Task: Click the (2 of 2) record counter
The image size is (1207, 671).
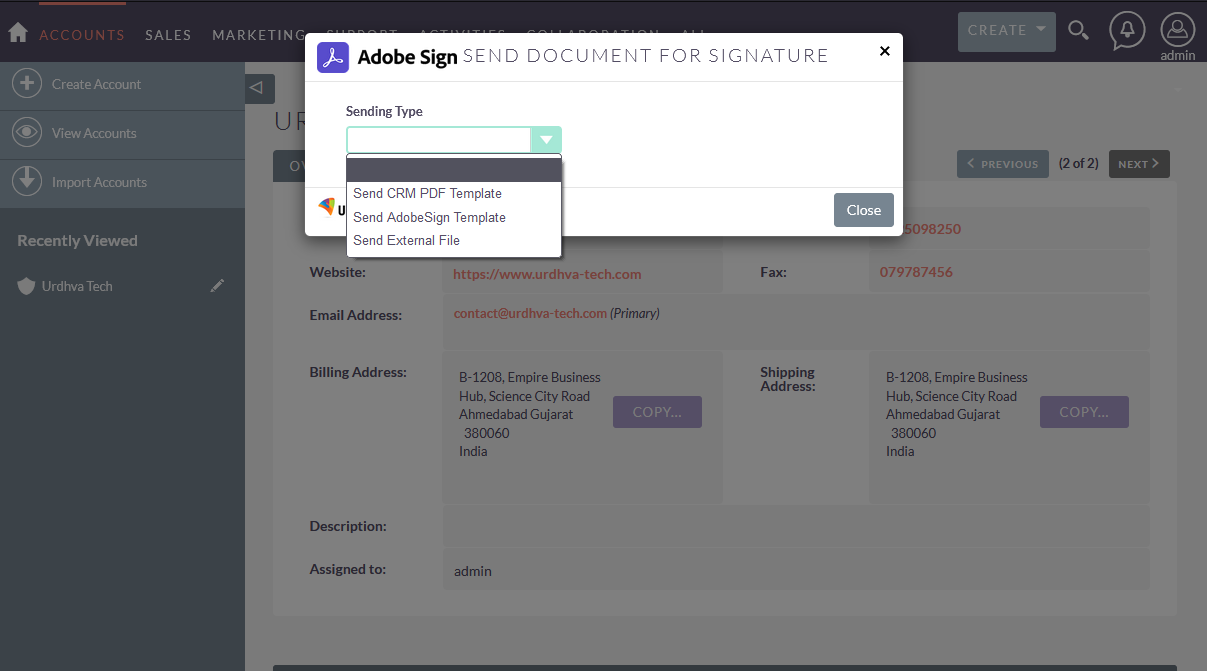Action: click(1079, 163)
